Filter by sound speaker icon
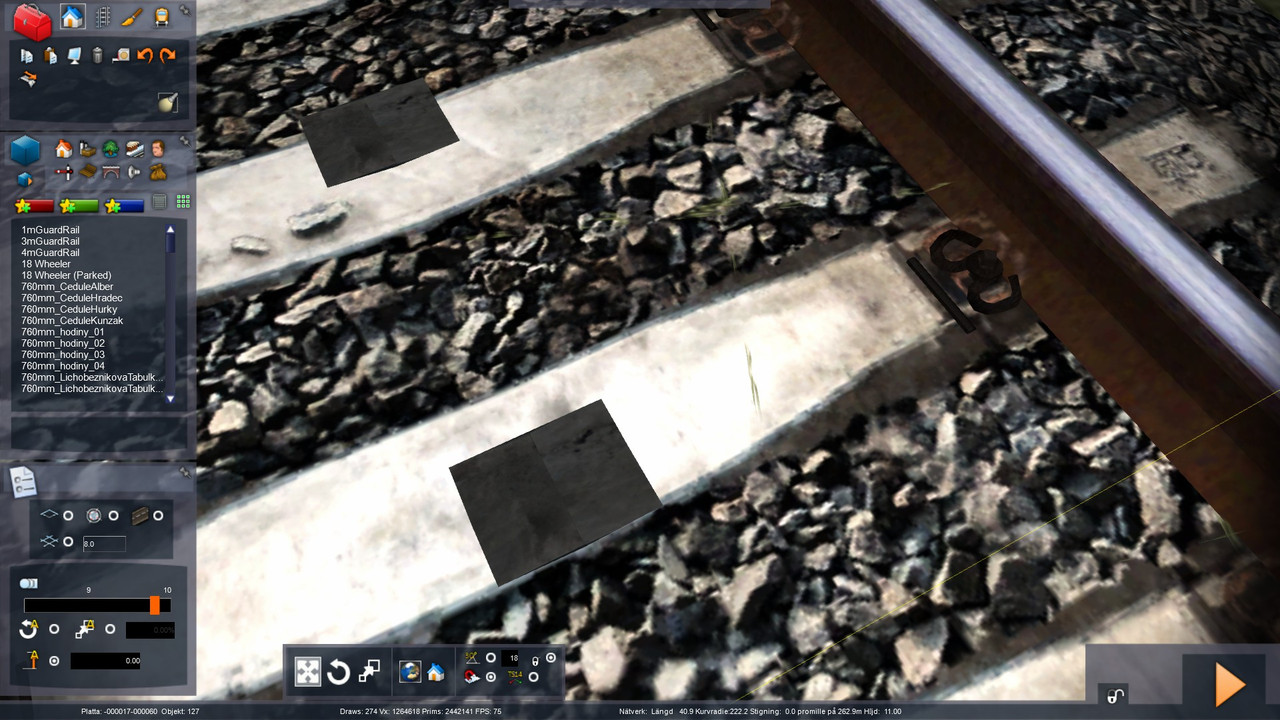 tap(135, 172)
